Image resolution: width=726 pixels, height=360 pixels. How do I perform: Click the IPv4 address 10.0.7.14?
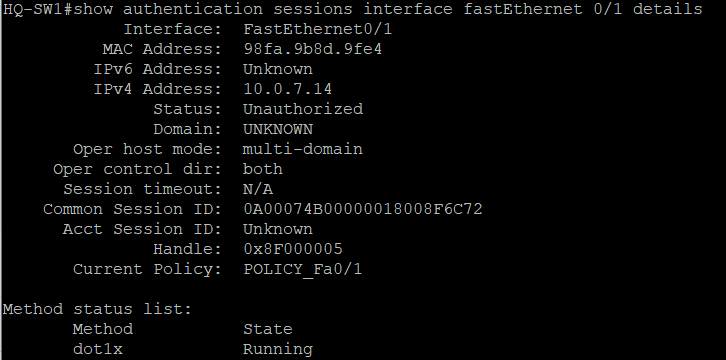(x=288, y=89)
